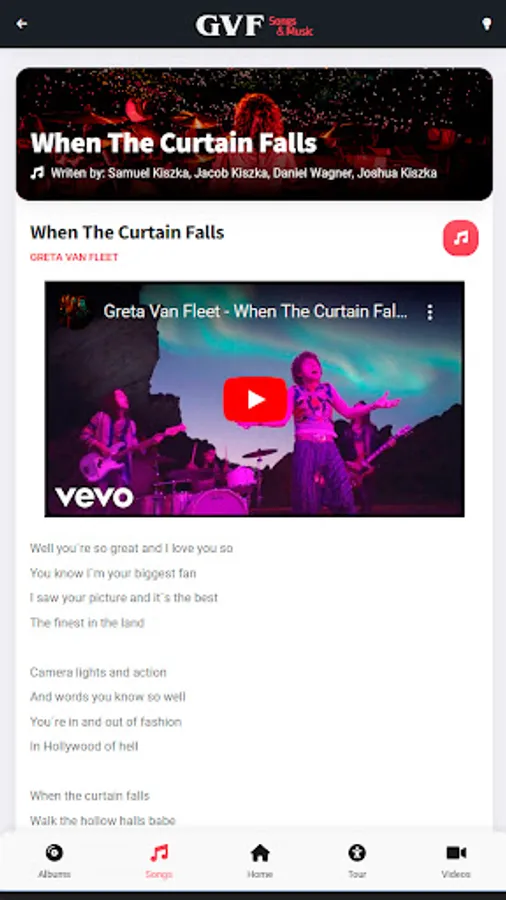Image resolution: width=506 pixels, height=900 pixels.
Task: Tap the channel avatar in video header
Action: coord(75,312)
